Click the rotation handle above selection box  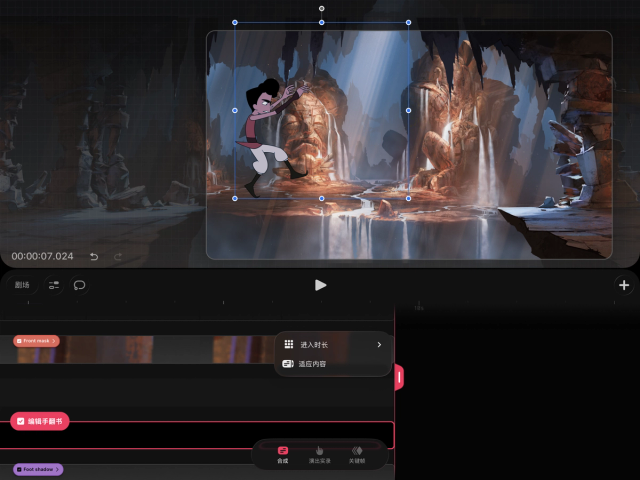point(322,9)
